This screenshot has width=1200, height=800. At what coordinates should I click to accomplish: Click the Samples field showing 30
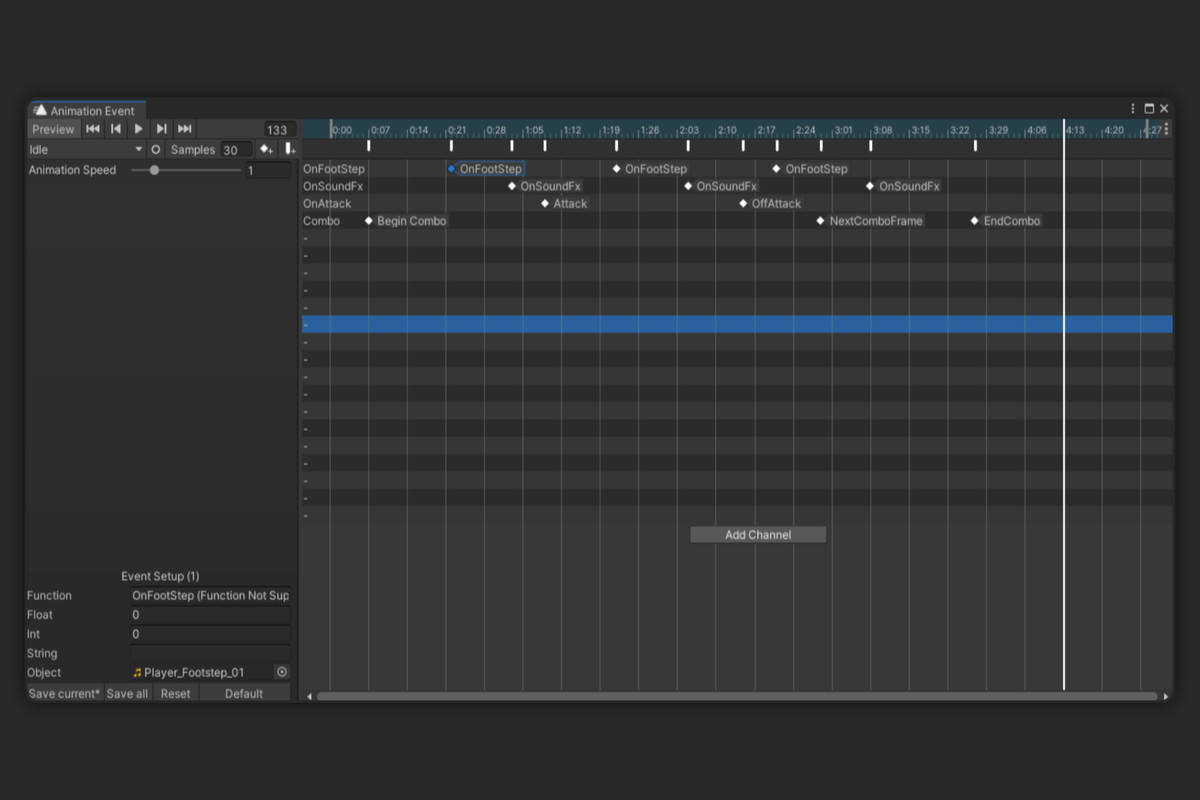[236, 150]
